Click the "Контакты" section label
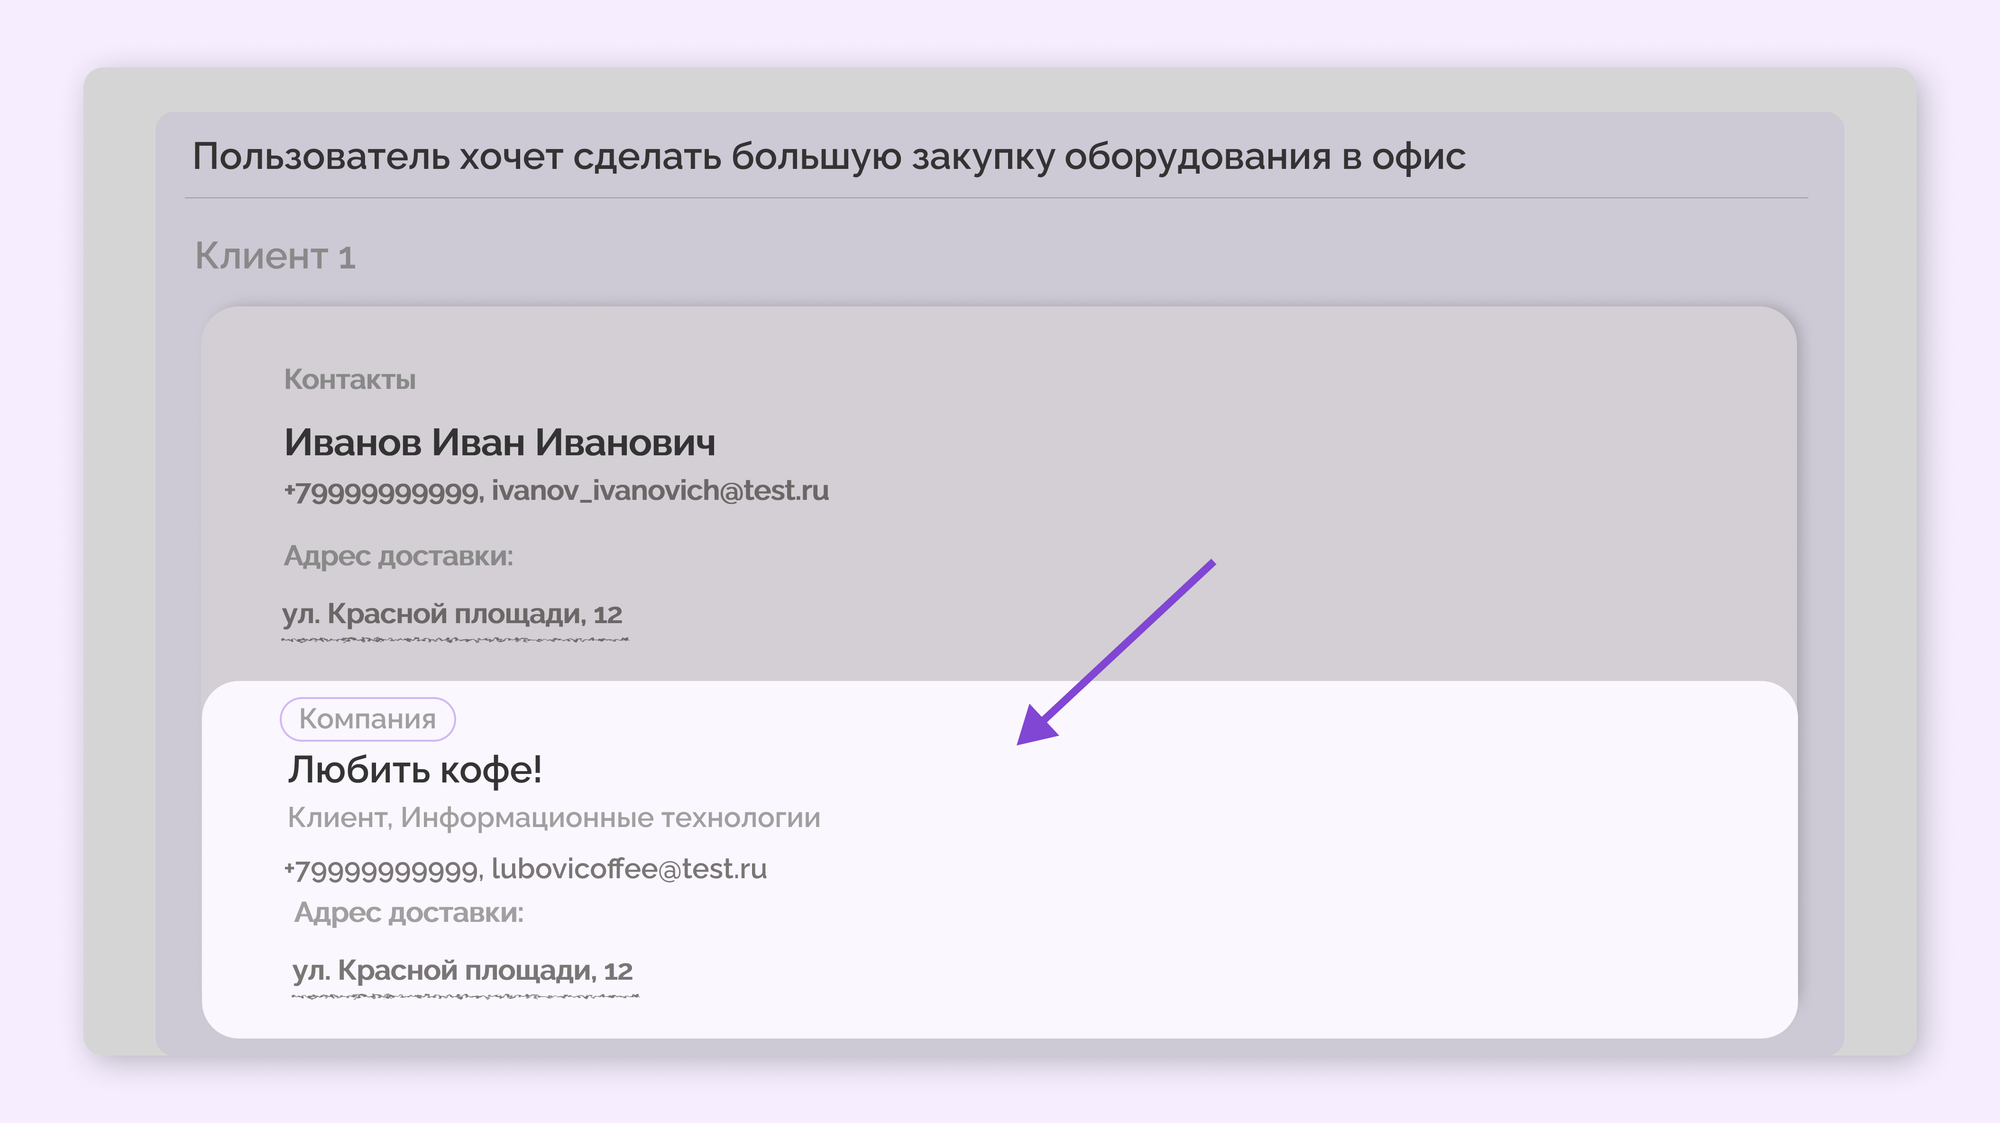Viewport: 2000px width, 1123px height. coord(351,379)
